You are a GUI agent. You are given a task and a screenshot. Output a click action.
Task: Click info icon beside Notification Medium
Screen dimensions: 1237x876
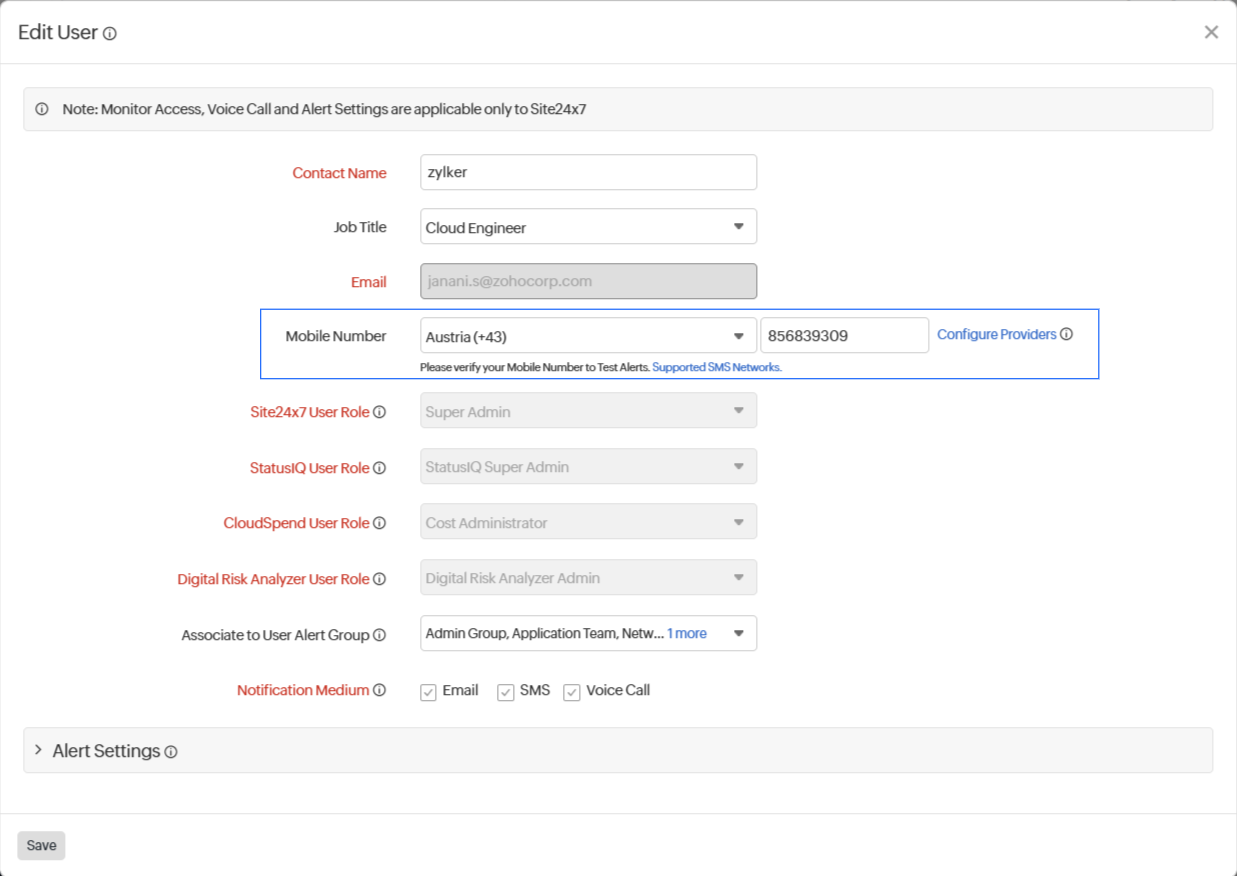coord(380,690)
